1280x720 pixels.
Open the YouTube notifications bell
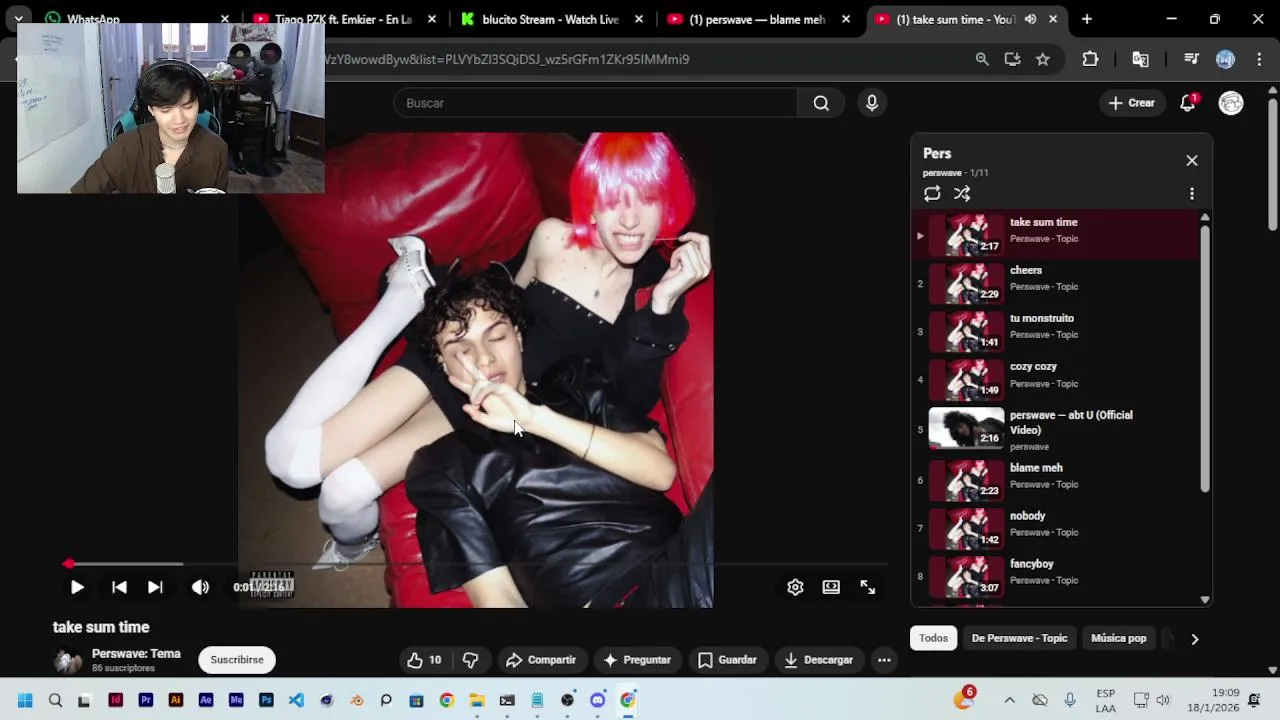1188,103
